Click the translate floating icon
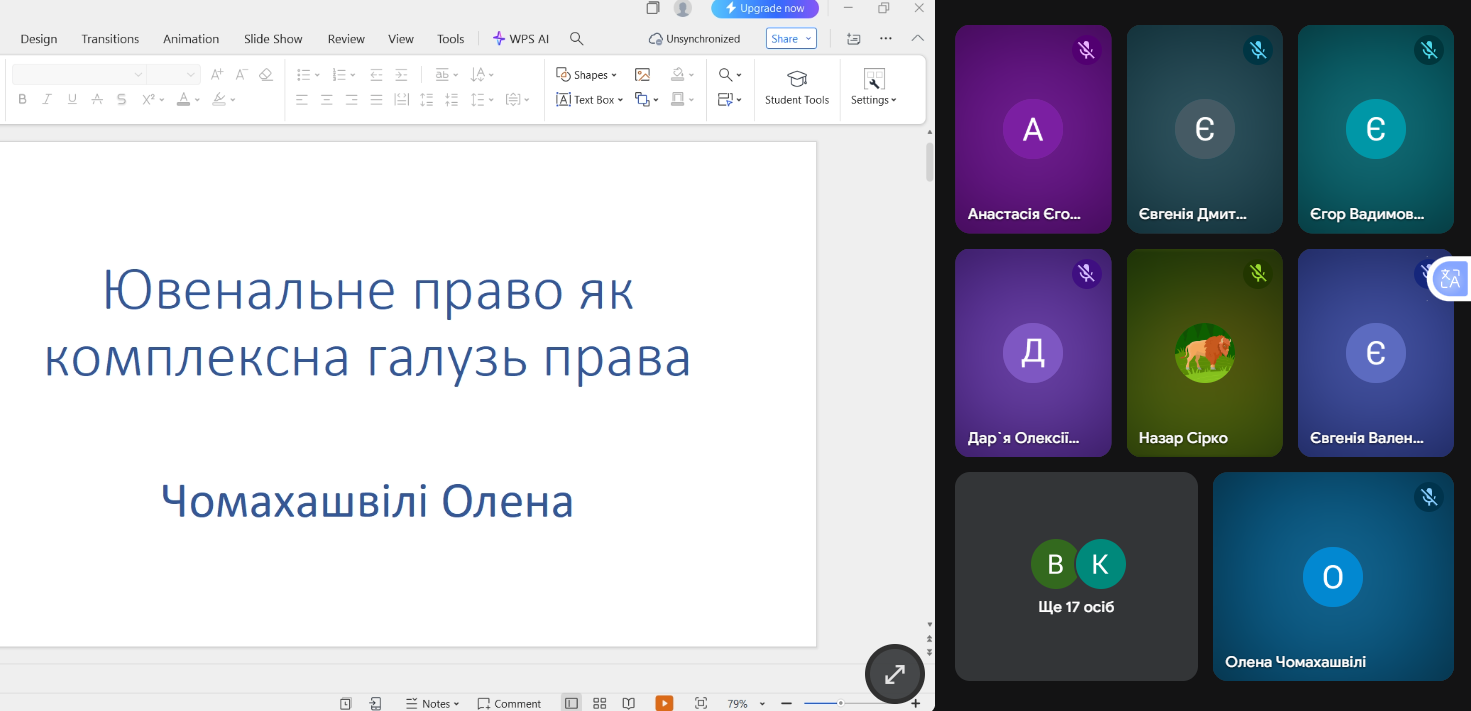 tap(1450, 279)
